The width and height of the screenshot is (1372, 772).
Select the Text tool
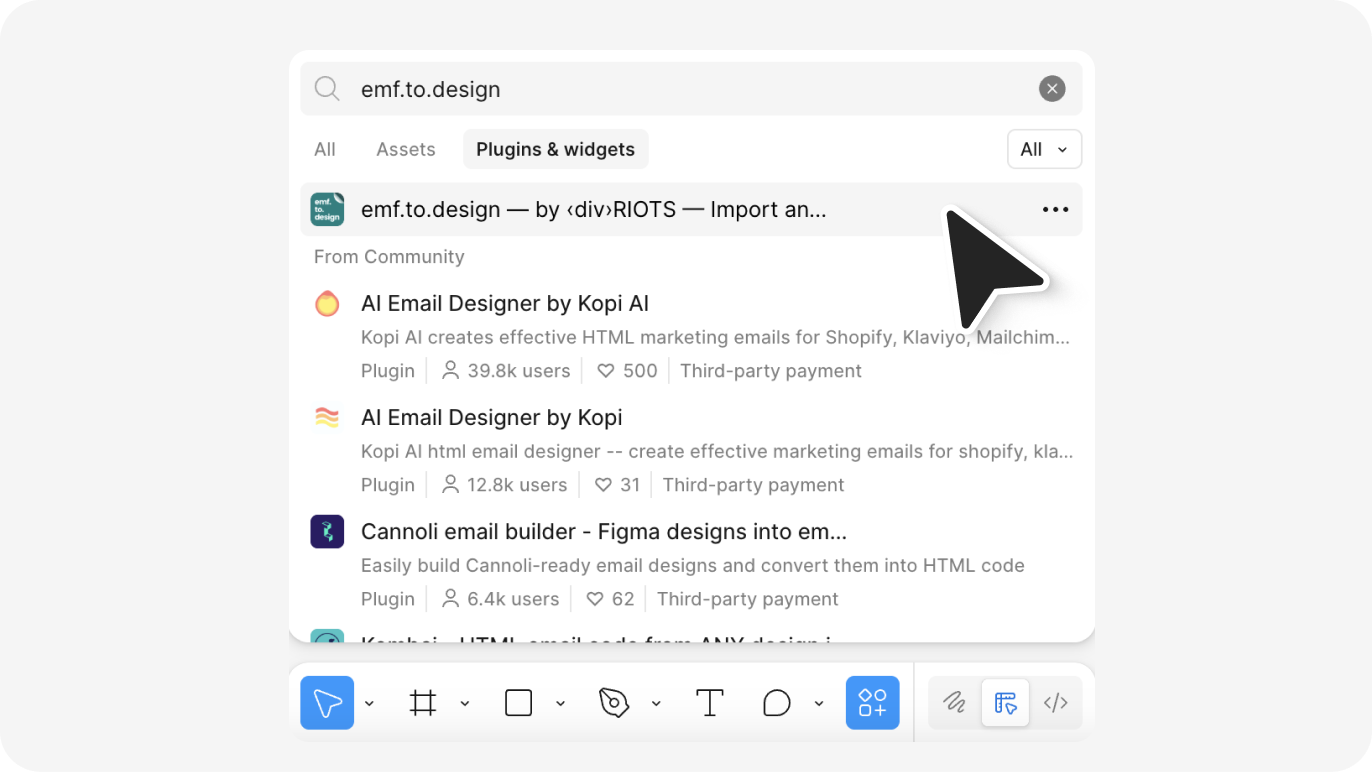[710, 702]
